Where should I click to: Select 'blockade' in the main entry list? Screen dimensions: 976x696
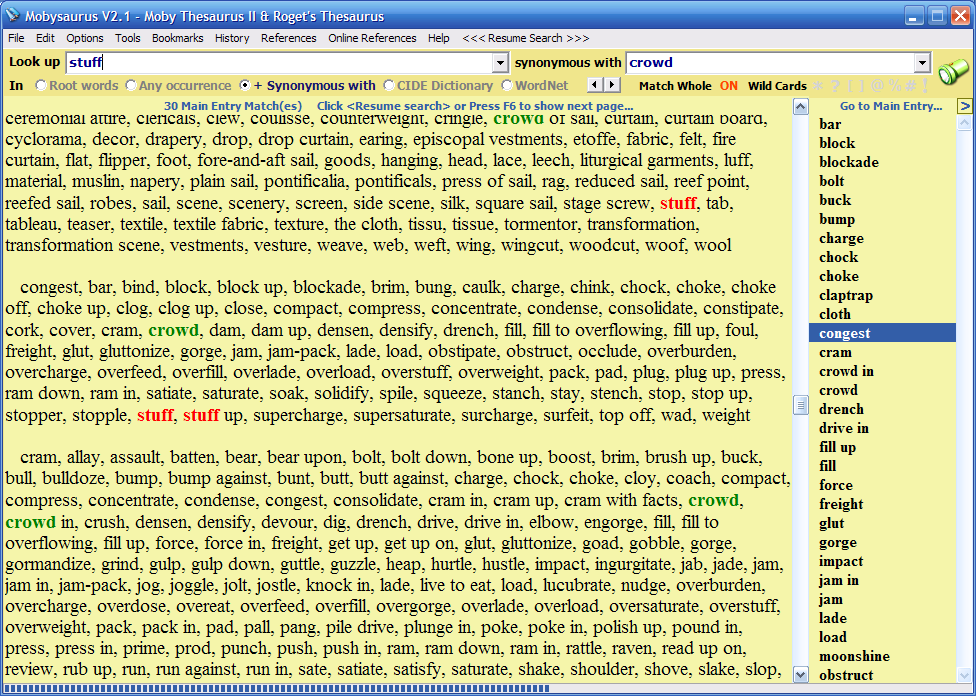click(x=848, y=162)
